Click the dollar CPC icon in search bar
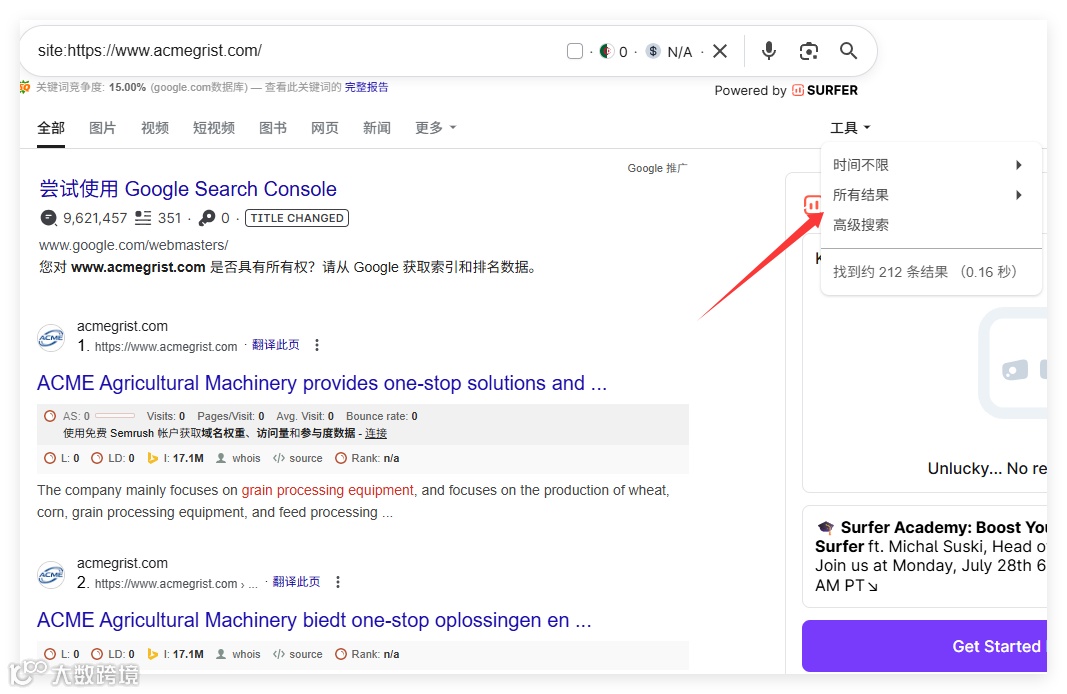Image resolution: width=1067 pixels, height=694 pixels. click(x=653, y=51)
